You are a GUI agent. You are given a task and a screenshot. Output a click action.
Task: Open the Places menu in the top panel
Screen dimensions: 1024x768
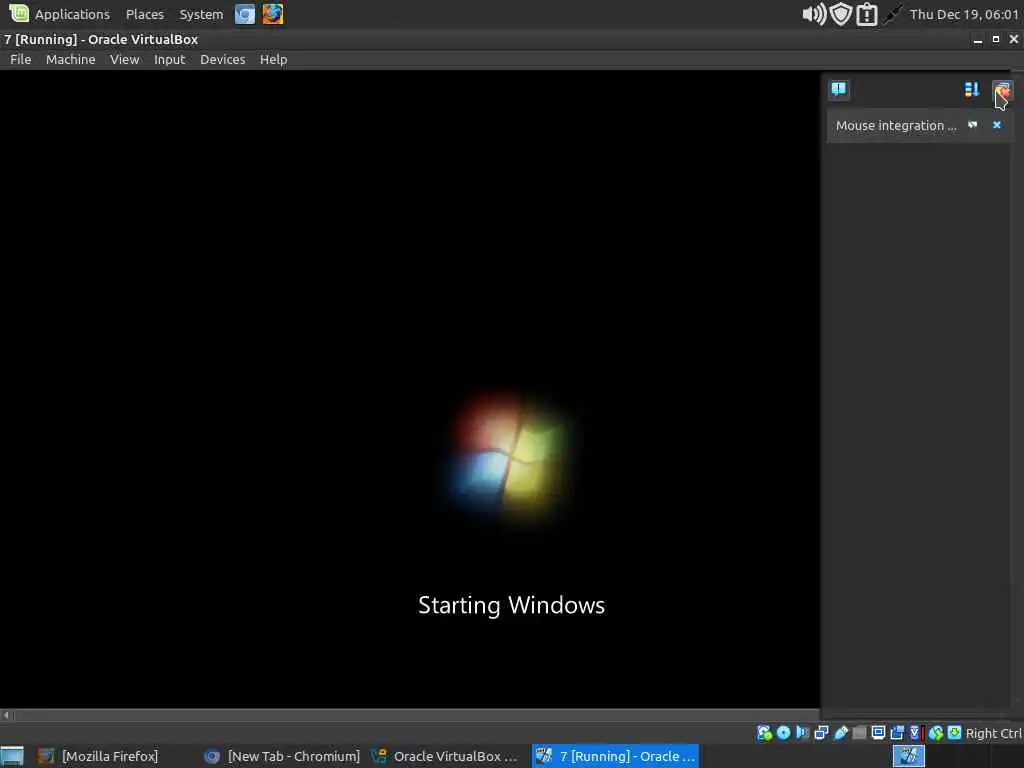[144, 14]
